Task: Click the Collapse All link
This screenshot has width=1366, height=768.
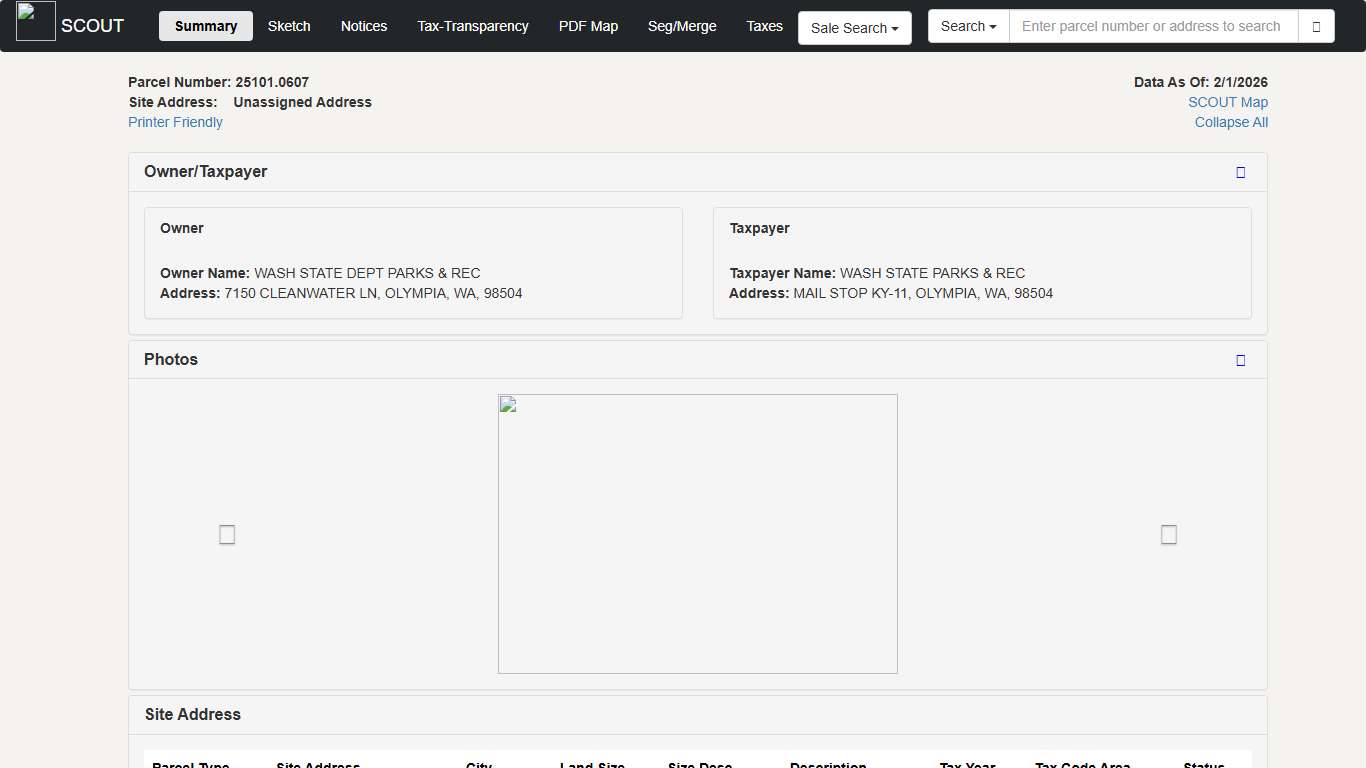Action: tap(1231, 122)
